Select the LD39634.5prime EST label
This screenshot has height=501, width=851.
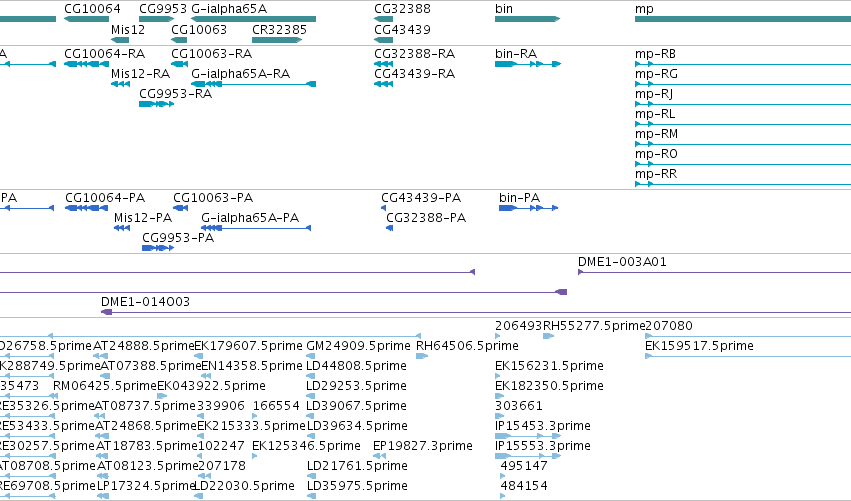357,426
